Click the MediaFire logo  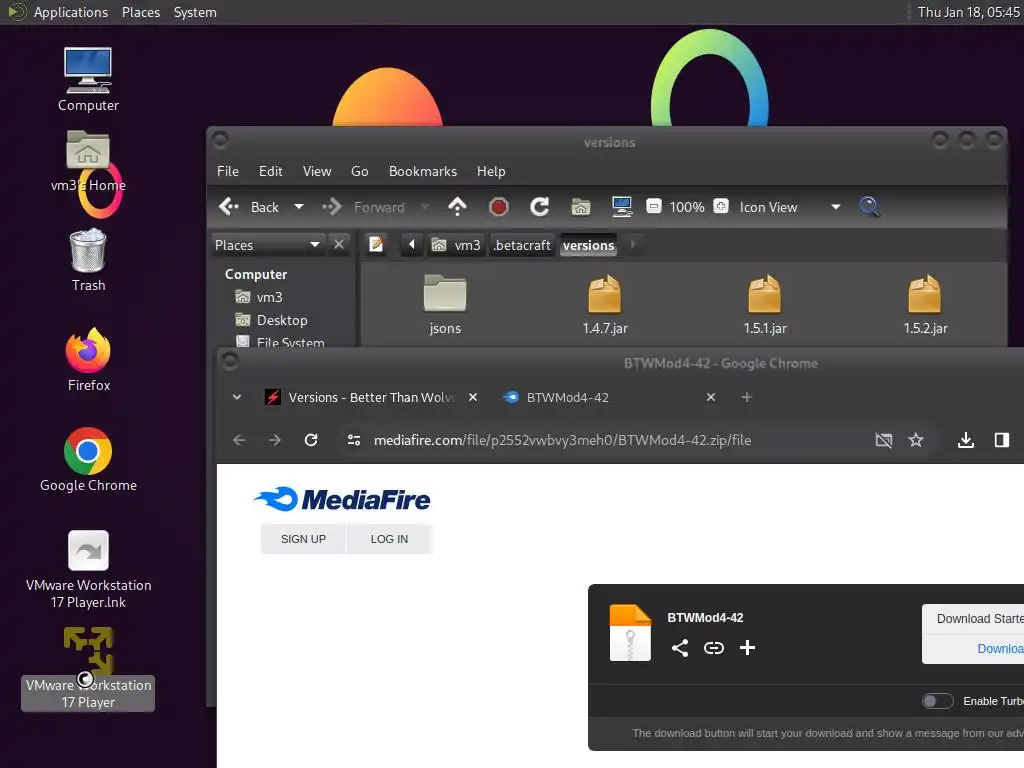tap(342, 500)
